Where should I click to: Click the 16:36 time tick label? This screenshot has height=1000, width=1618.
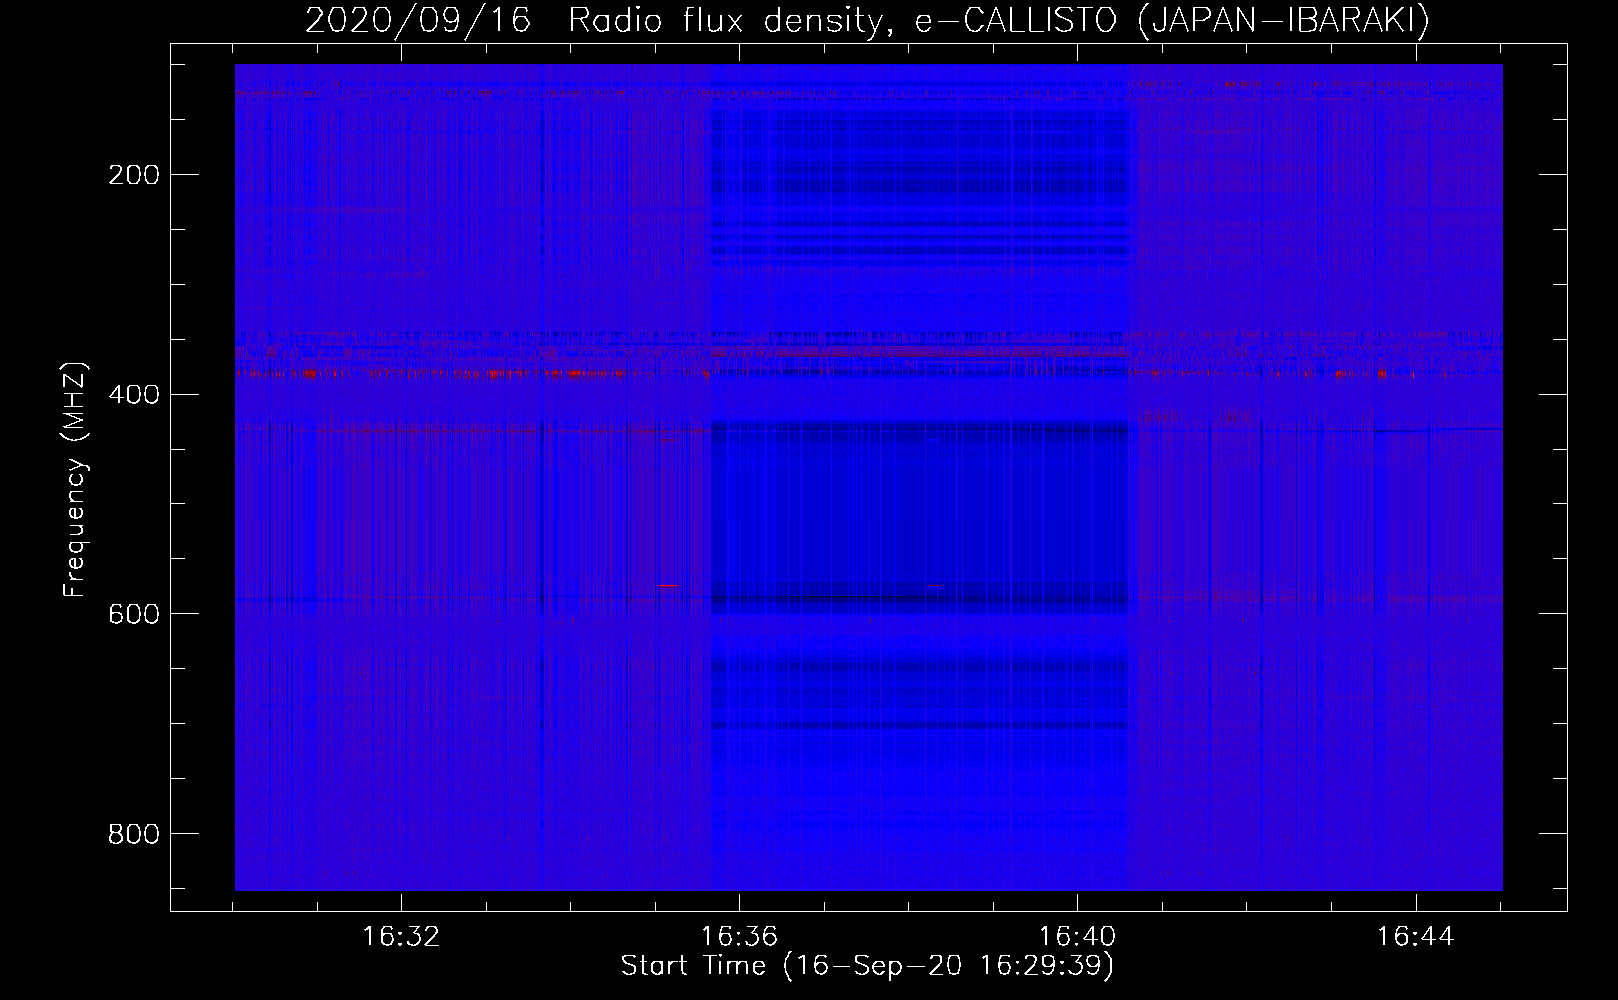[x=739, y=937]
